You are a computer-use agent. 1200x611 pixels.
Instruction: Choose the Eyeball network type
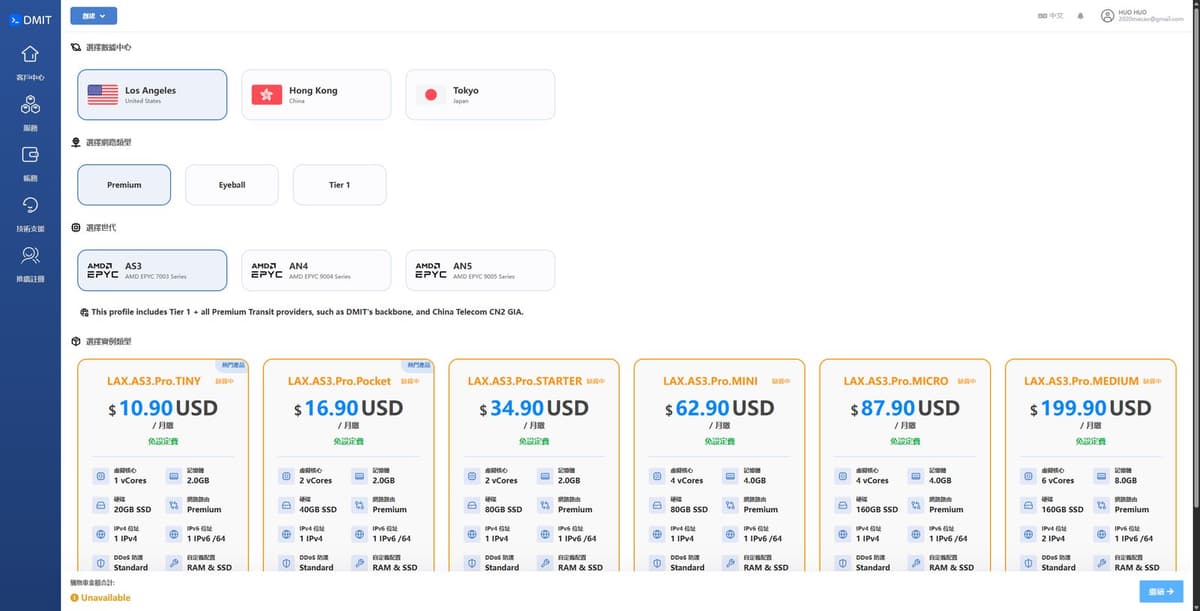pos(232,185)
